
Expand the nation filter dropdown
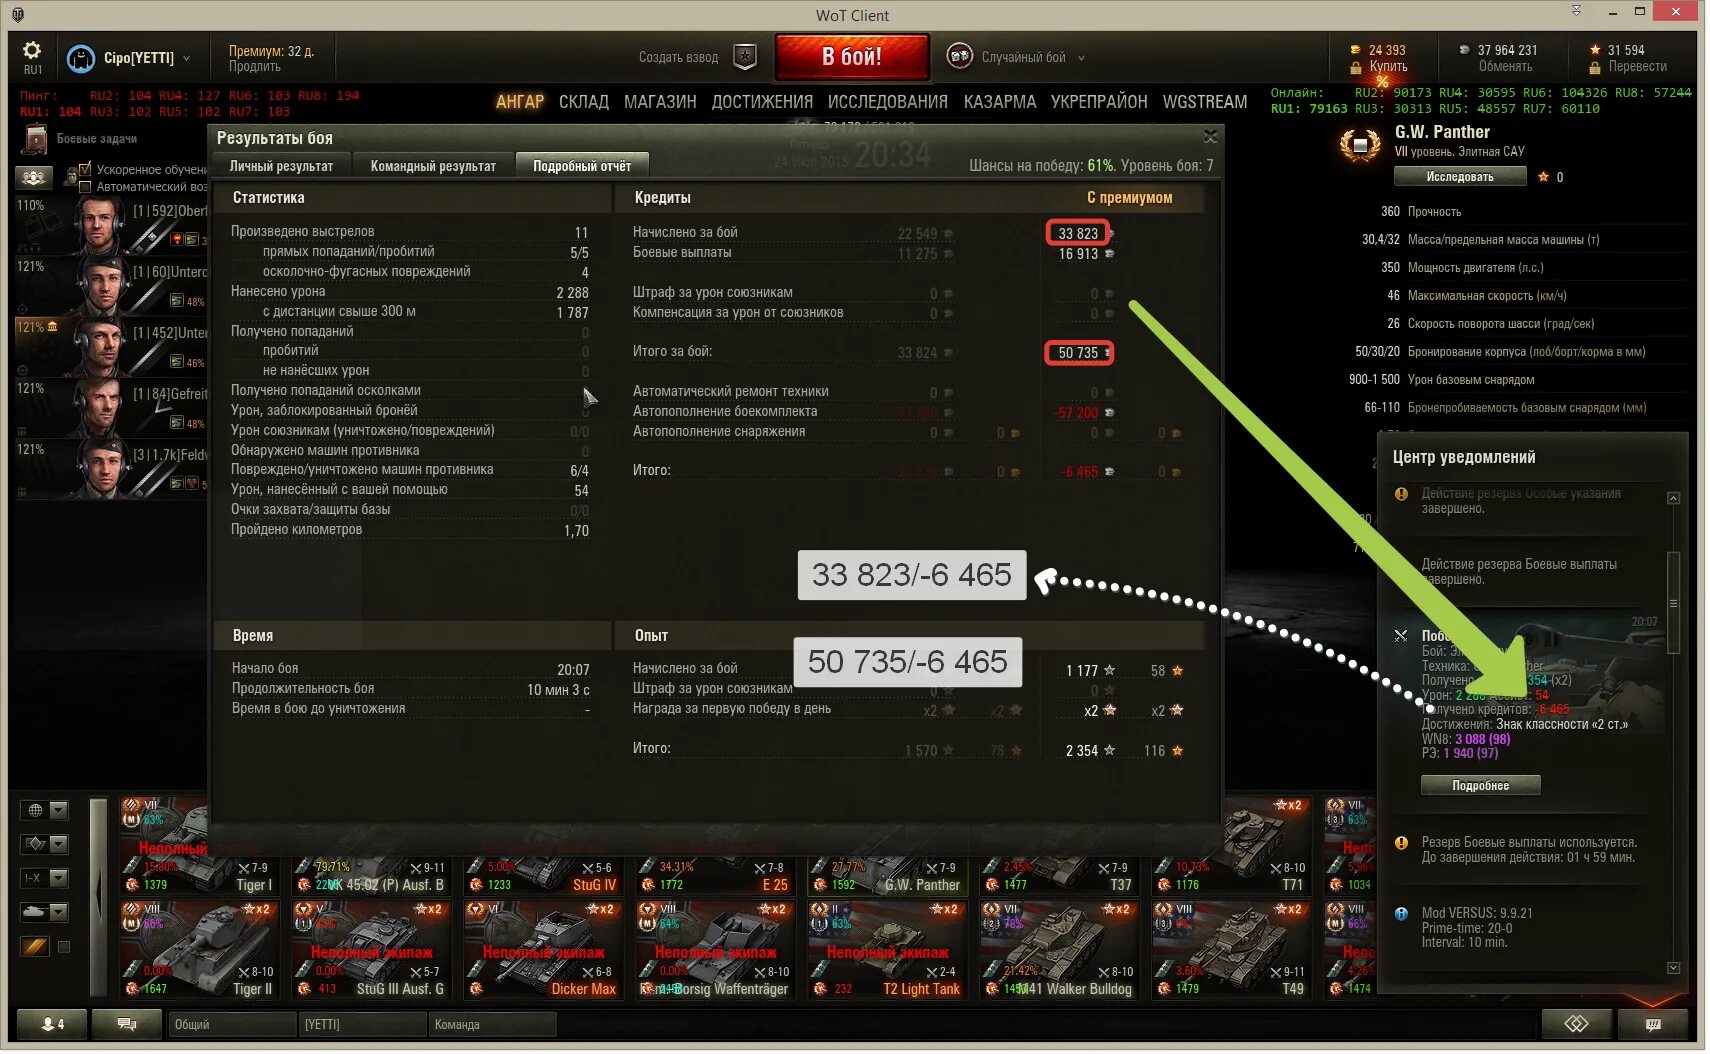[59, 810]
